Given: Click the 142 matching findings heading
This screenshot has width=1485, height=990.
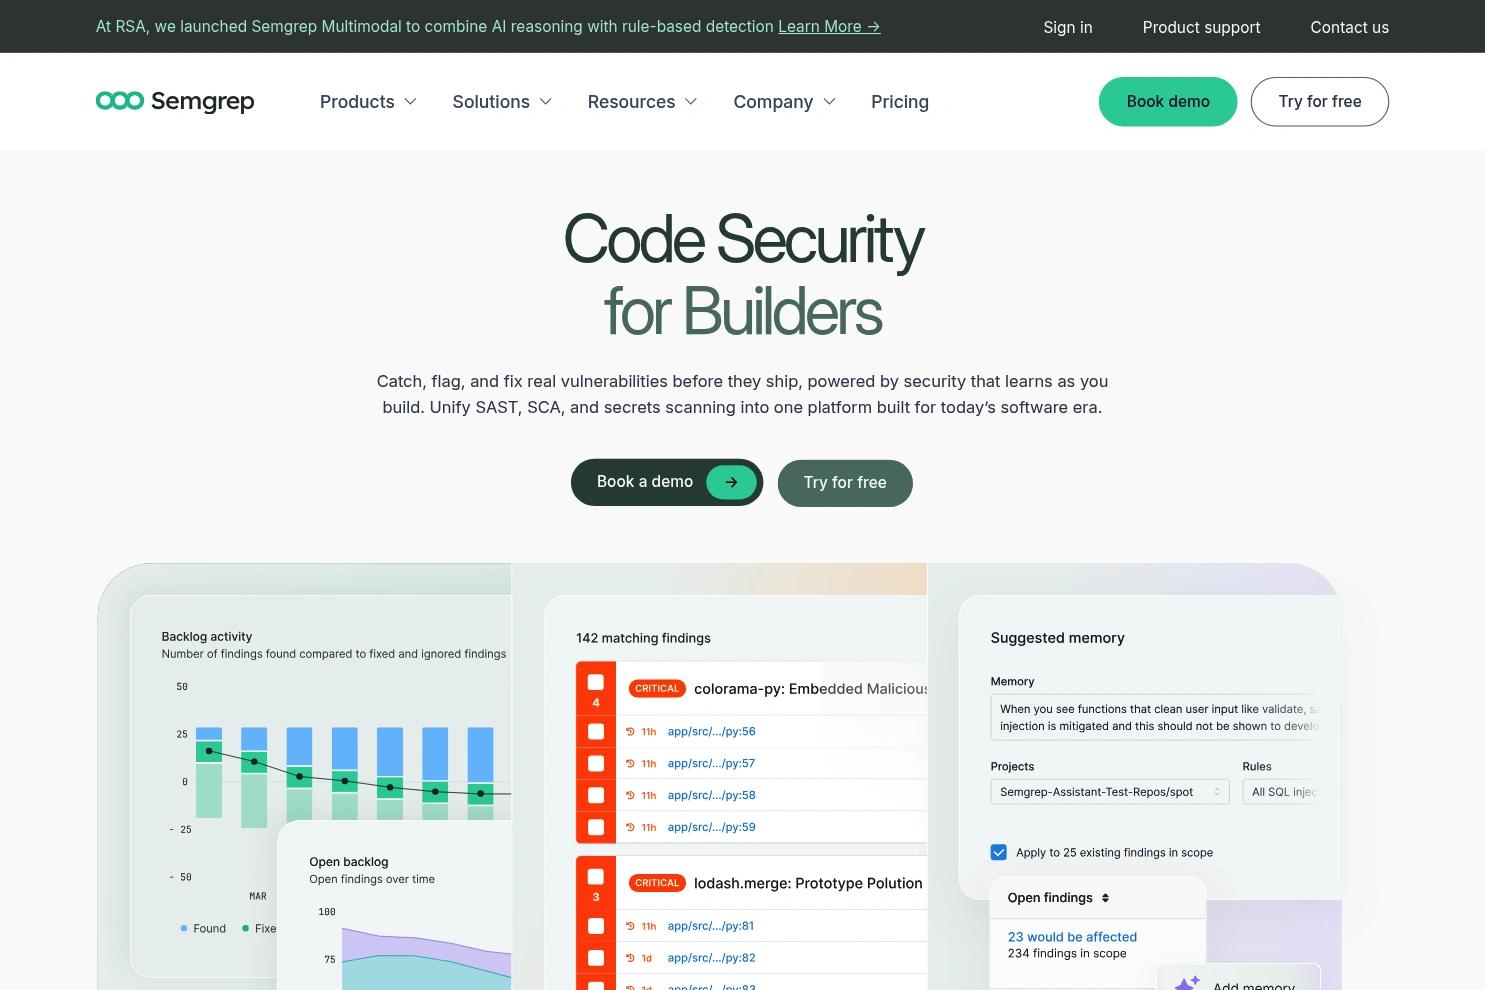Looking at the screenshot, I should pos(643,638).
